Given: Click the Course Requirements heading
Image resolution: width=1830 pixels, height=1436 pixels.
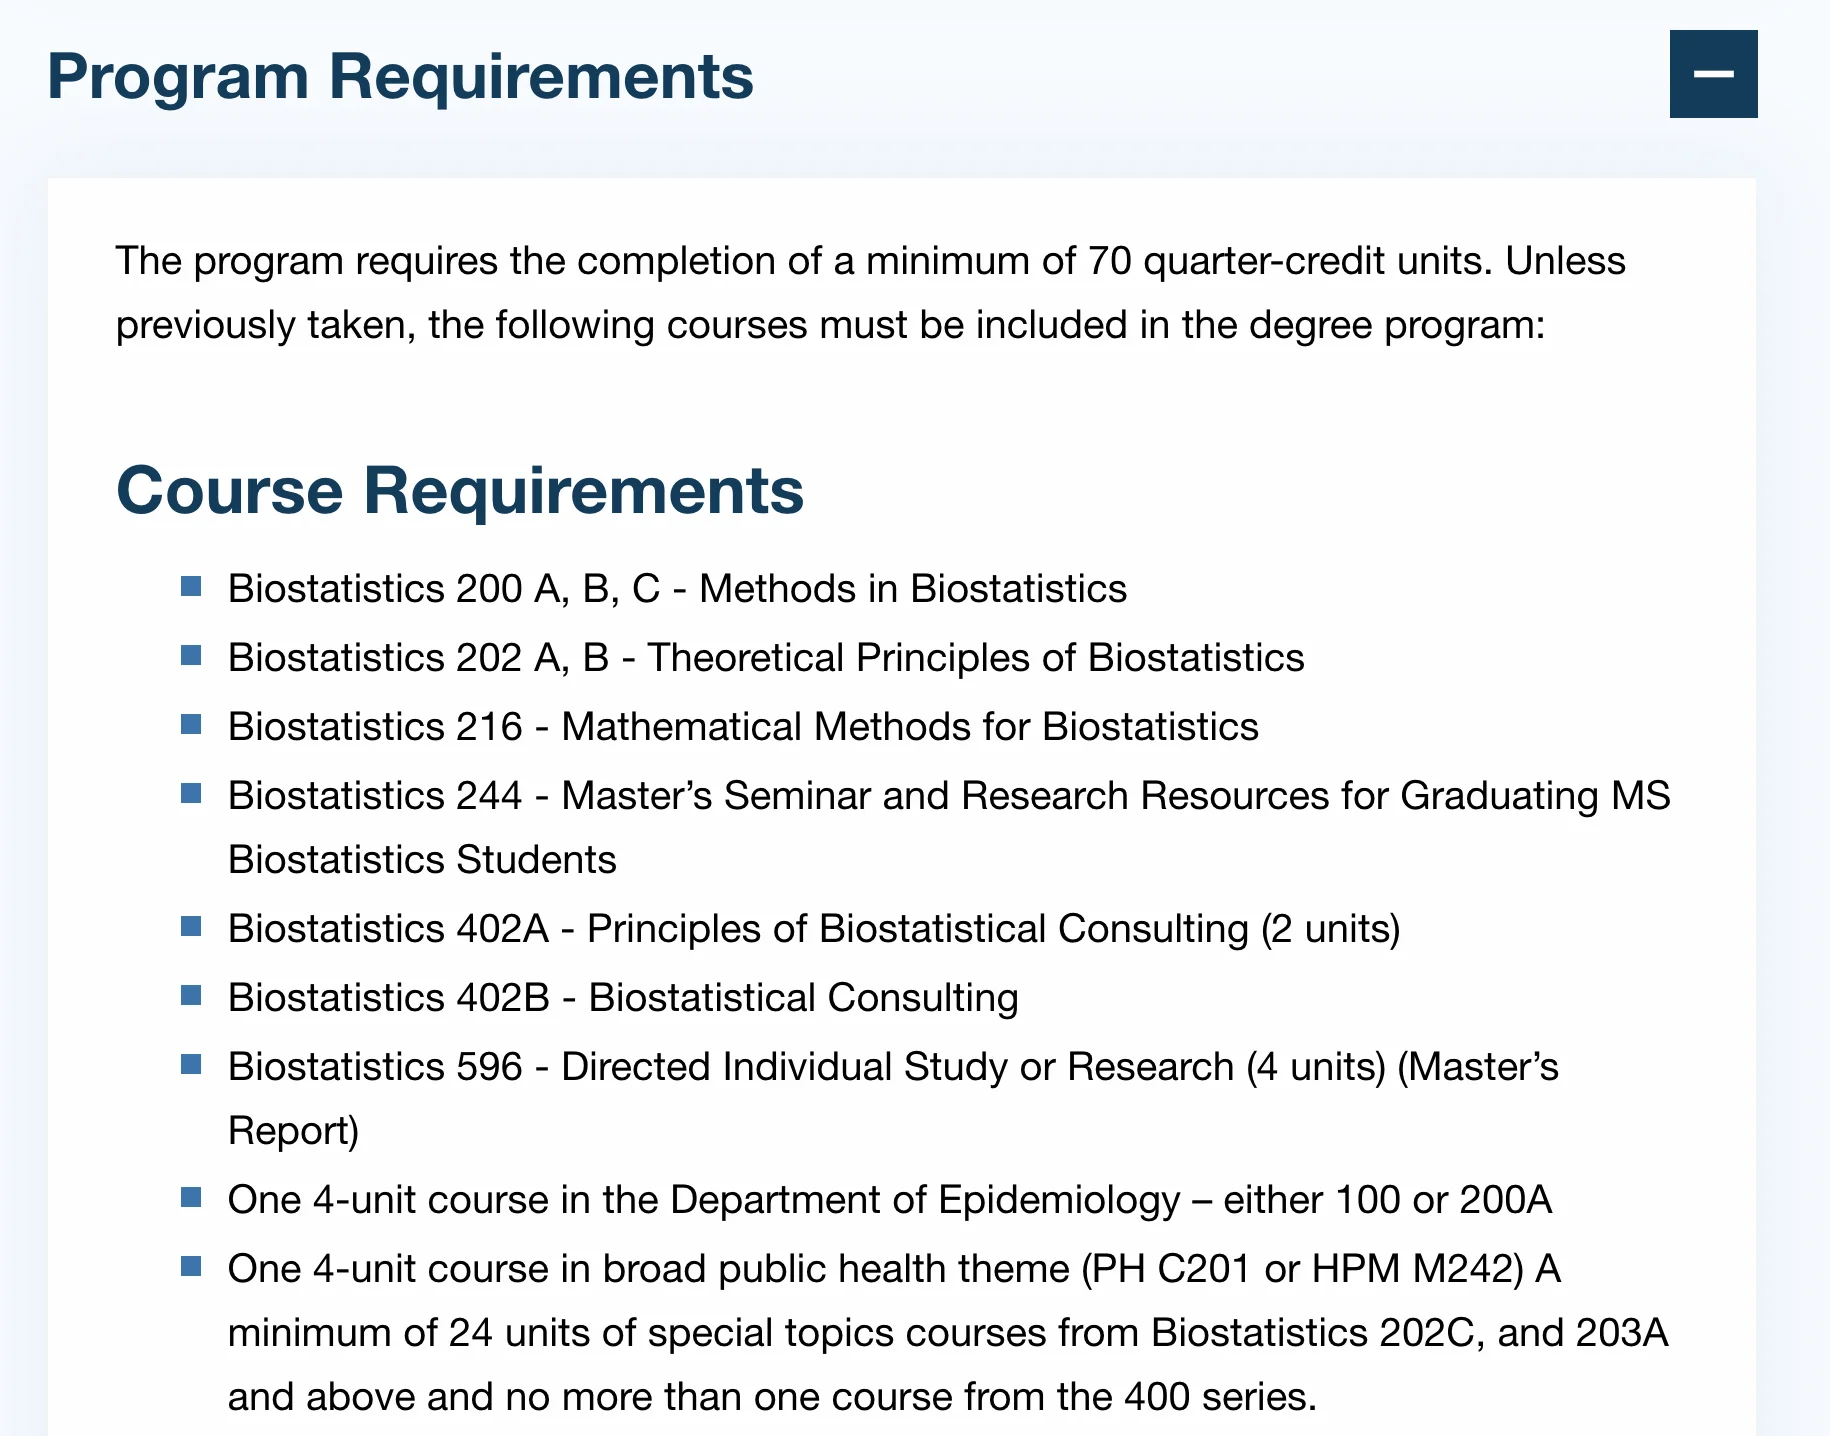Looking at the screenshot, I should (x=460, y=490).
